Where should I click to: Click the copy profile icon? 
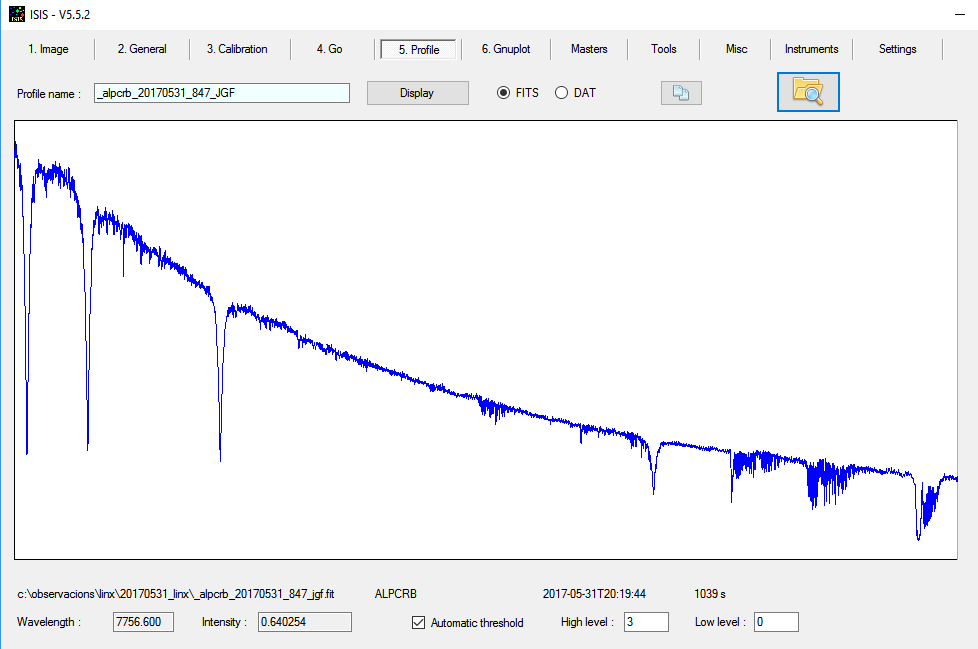tap(681, 92)
